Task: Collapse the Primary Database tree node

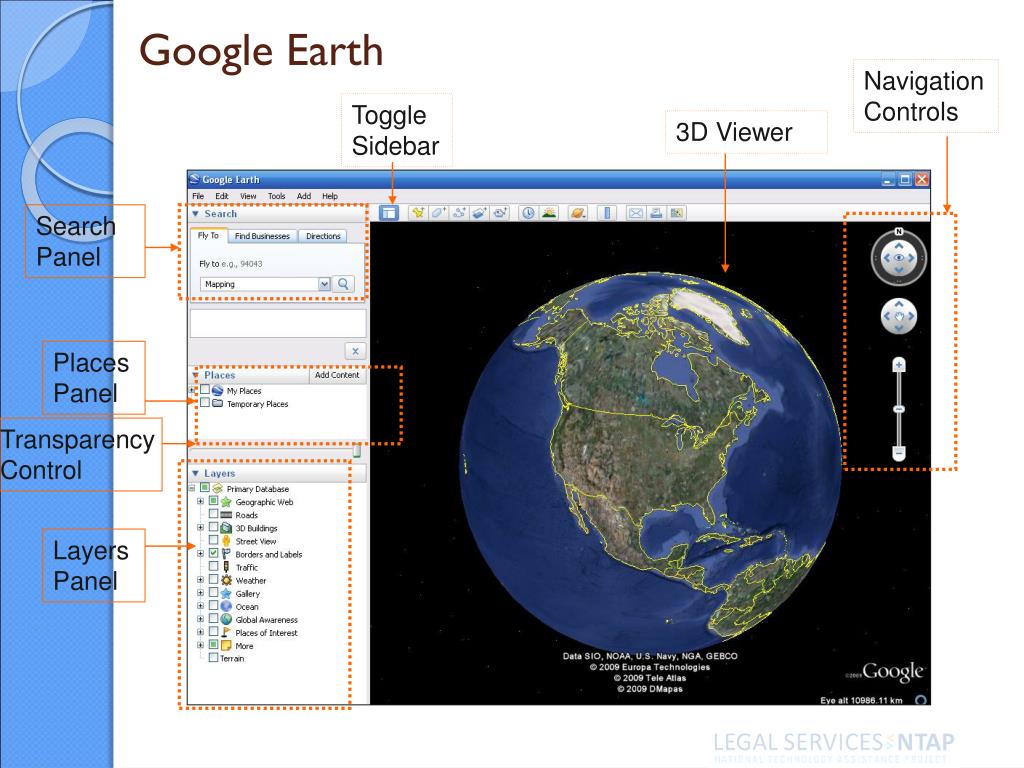Action: tap(192, 488)
